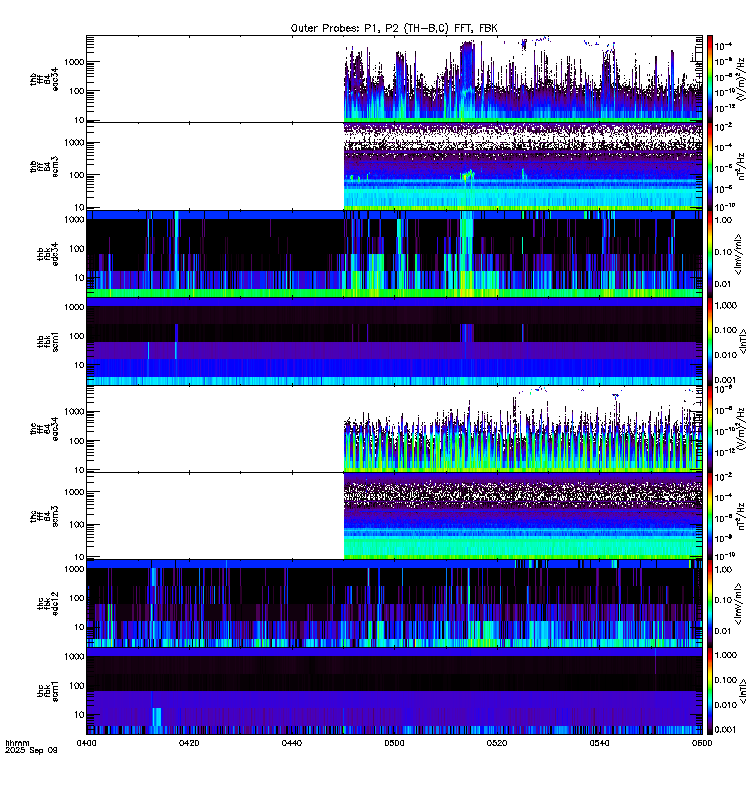The image size is (750, 800).
Task: Click the nT²/Hz unit label of thc scm3 colorbar
Action: pos(742,516)
